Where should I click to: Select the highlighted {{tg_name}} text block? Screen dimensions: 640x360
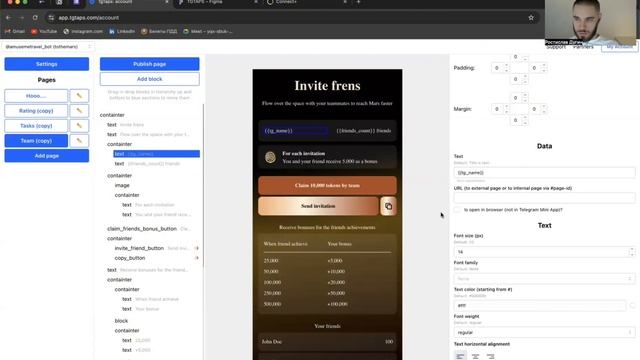click(157, 154)
